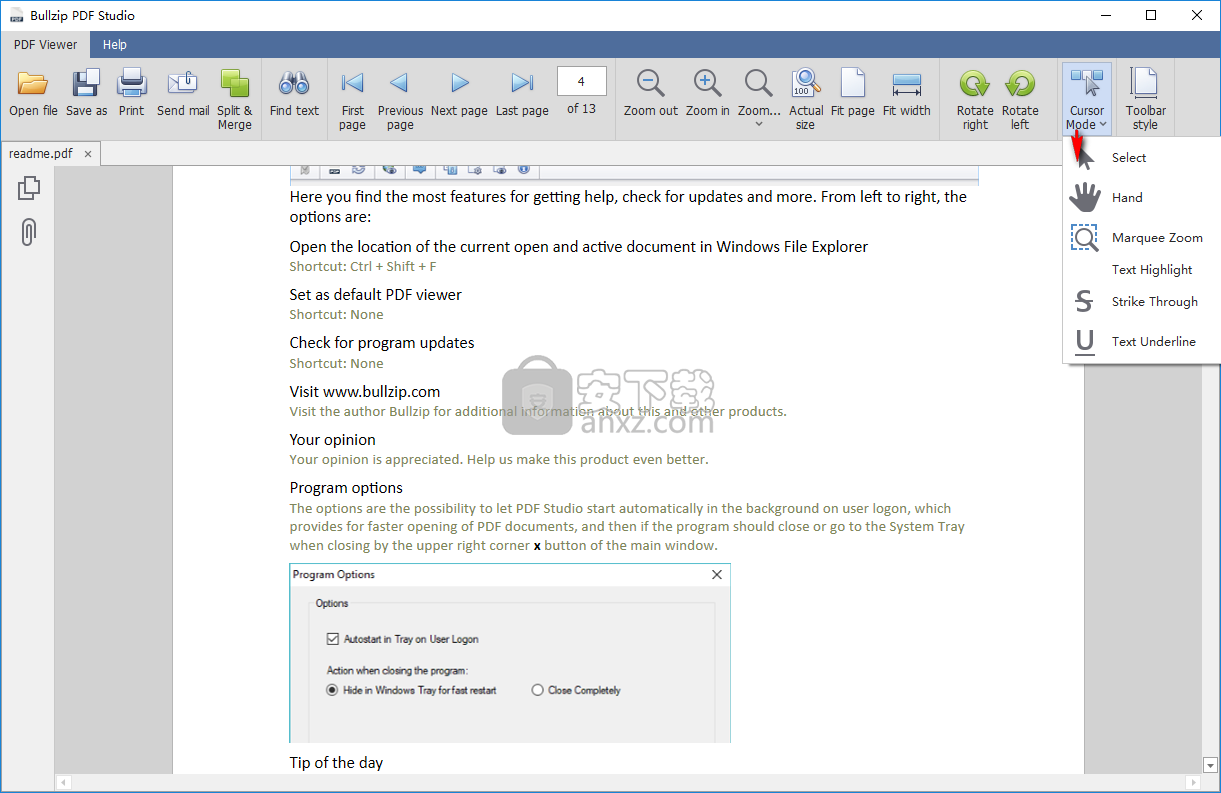Click the 'Check for program updates' heading
The width and height of the screenshot is (1221, 793).
[382, 343]
